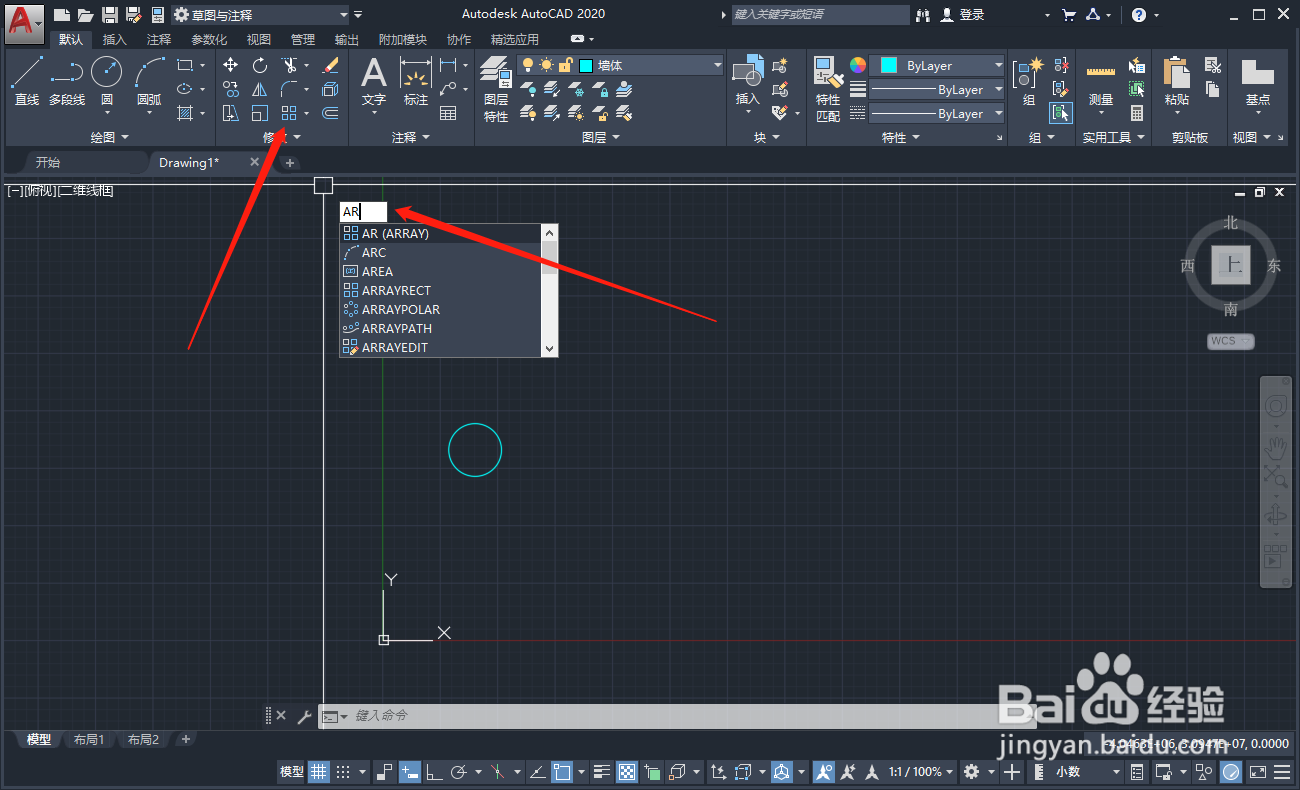The width and height of the screenshot is (1300, 790).
Task: Toggle dynamic input in status bar
Action: coord(410,772)
